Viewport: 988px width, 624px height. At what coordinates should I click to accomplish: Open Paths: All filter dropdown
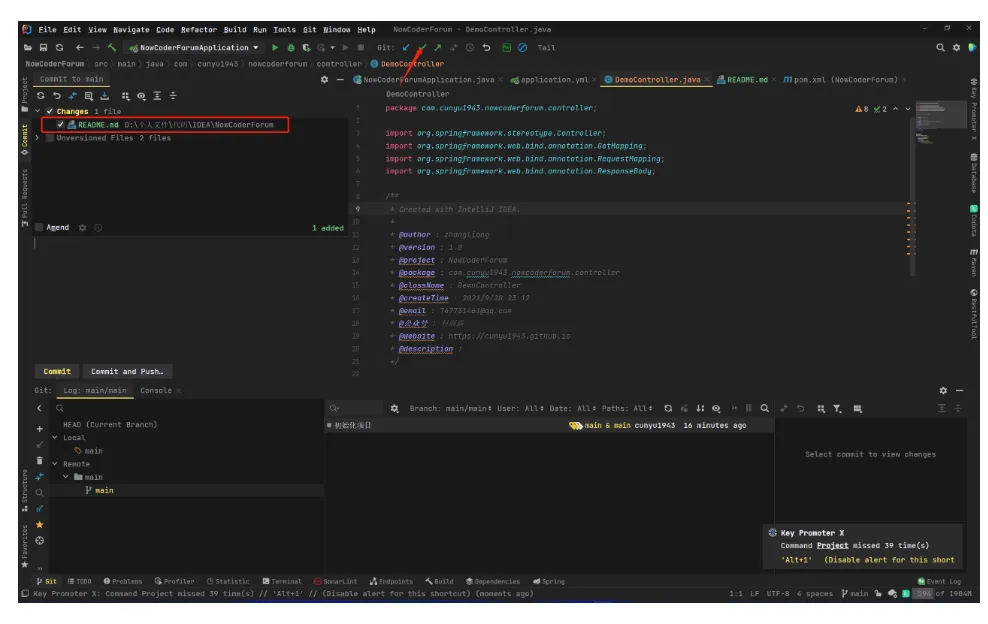coord(627,408)
